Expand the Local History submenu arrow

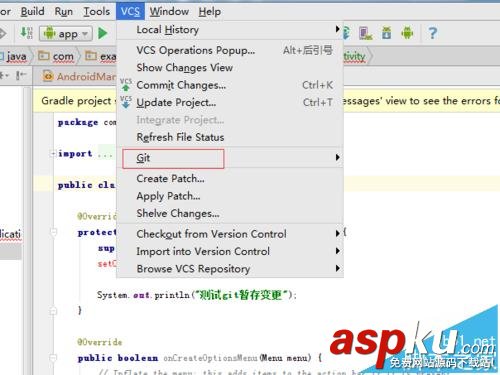click(337, 29)
